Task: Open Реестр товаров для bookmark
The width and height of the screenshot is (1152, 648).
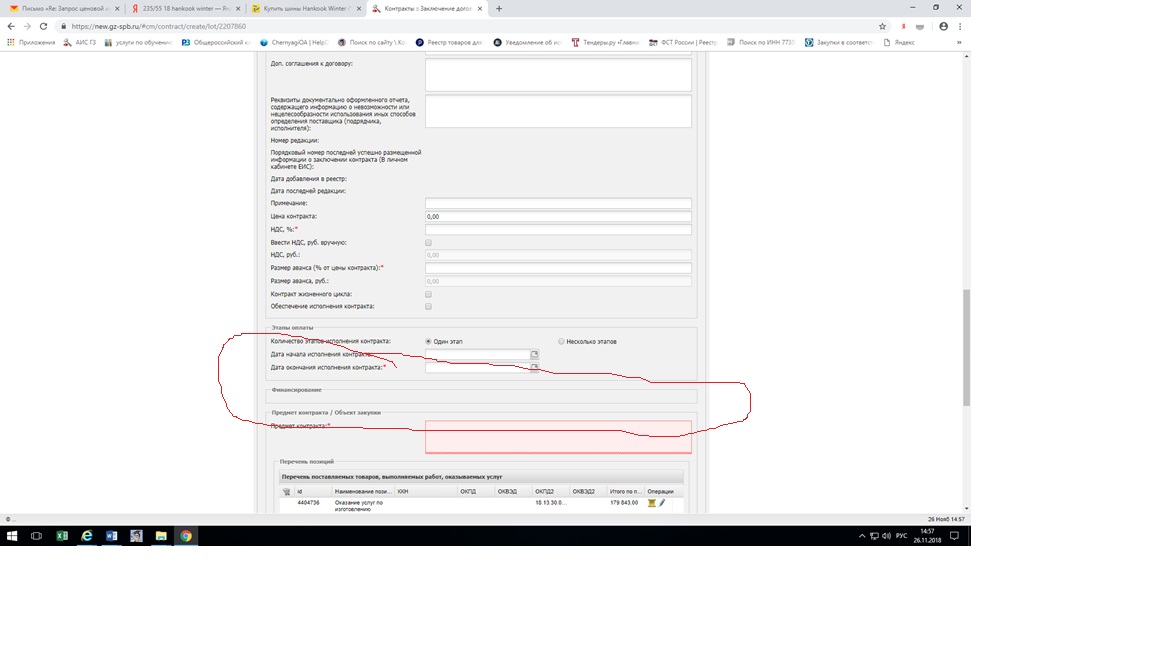Action: [449, 43]
